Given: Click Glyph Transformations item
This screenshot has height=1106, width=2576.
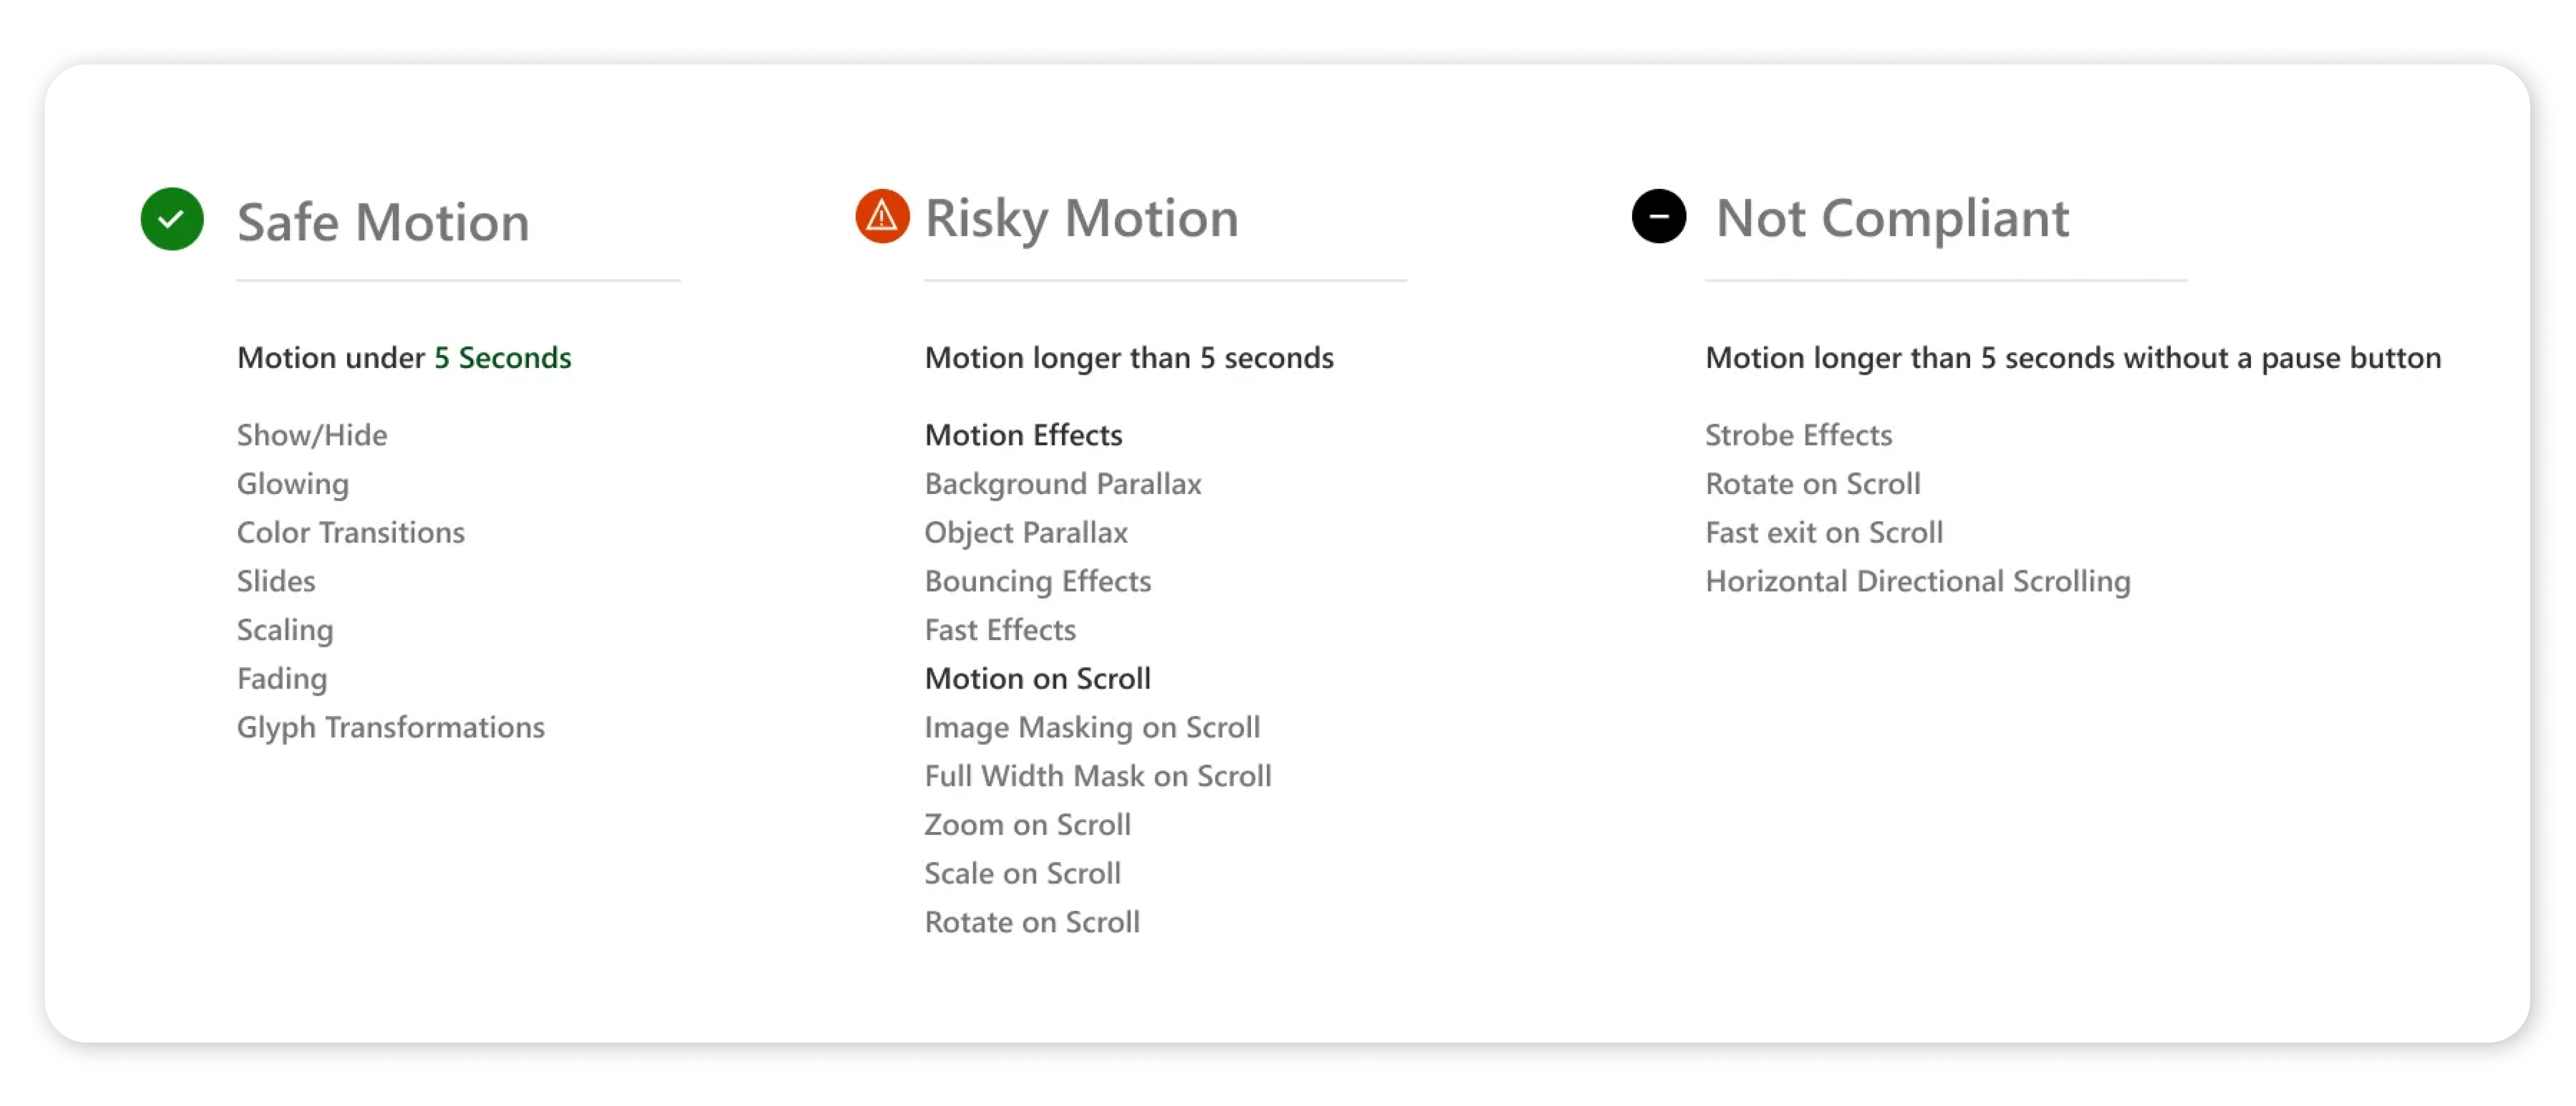Looking at the screenshot, I should click(391, 727).
